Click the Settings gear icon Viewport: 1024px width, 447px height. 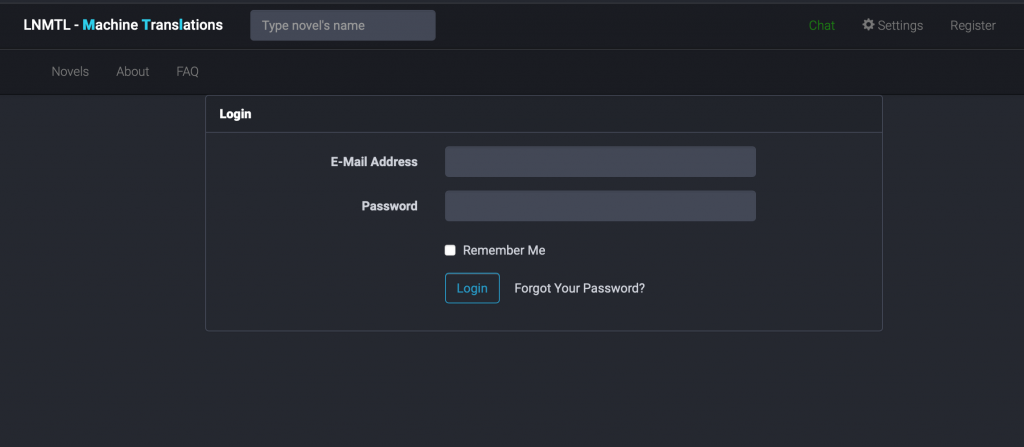pyautogui.click(x=868, y=25)
